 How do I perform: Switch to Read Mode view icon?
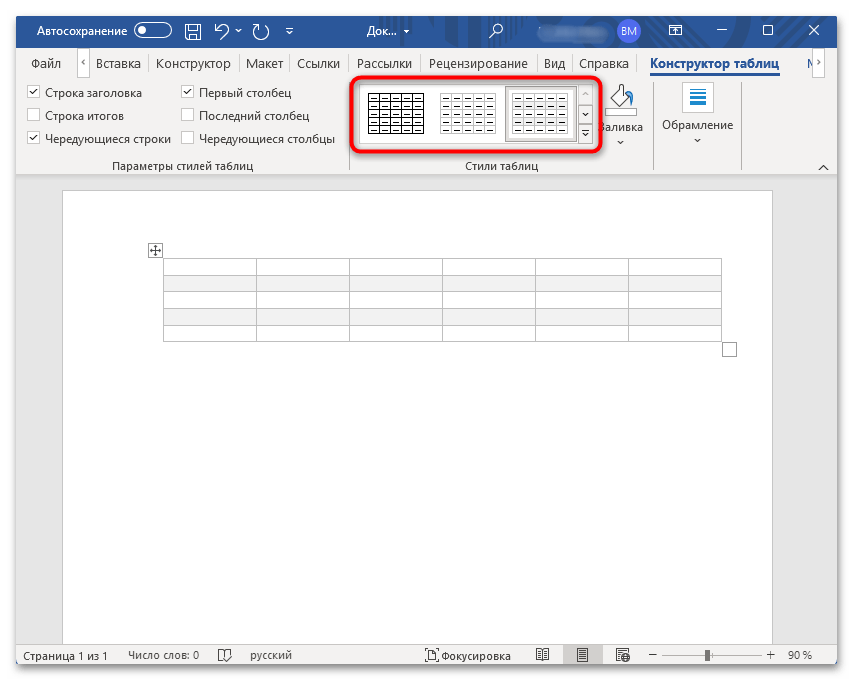coord(542,655)
